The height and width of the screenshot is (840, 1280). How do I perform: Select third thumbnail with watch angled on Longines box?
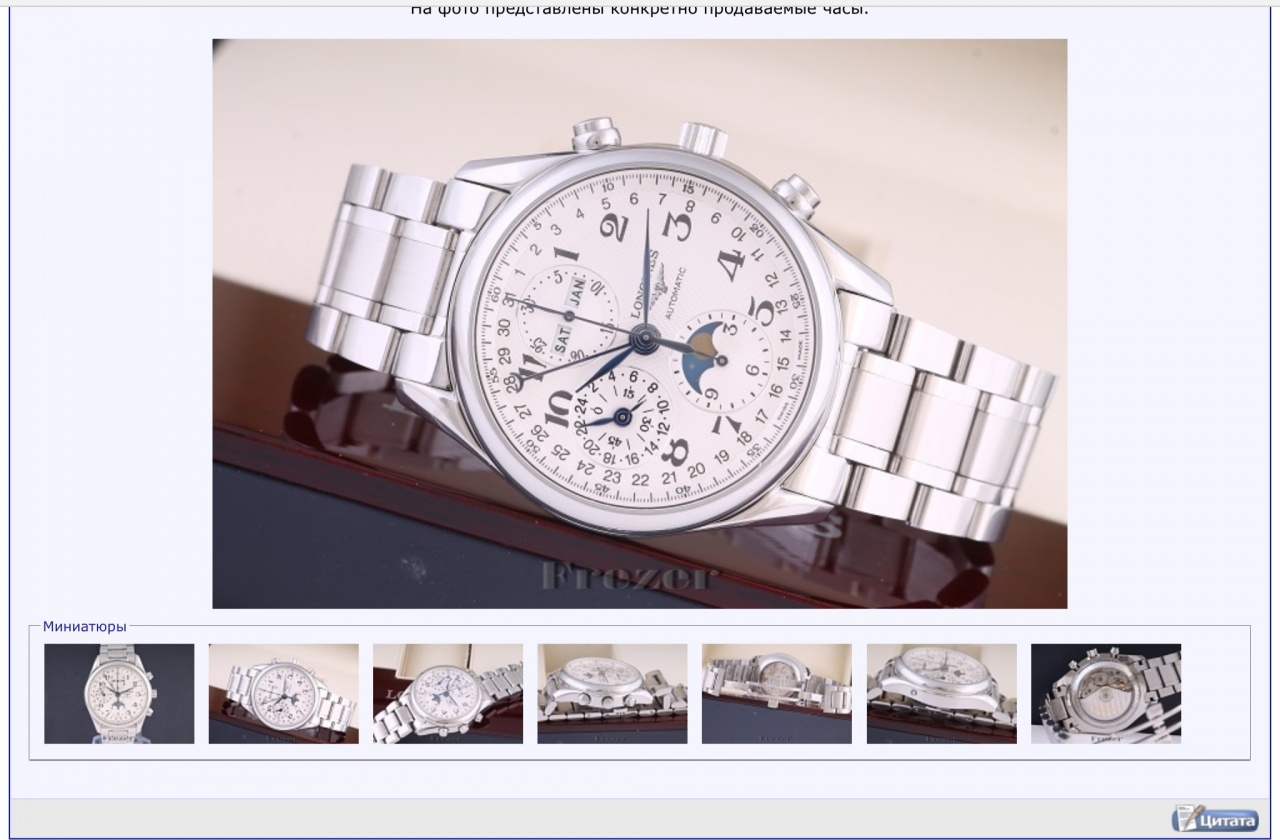click(x=448, y=693)
